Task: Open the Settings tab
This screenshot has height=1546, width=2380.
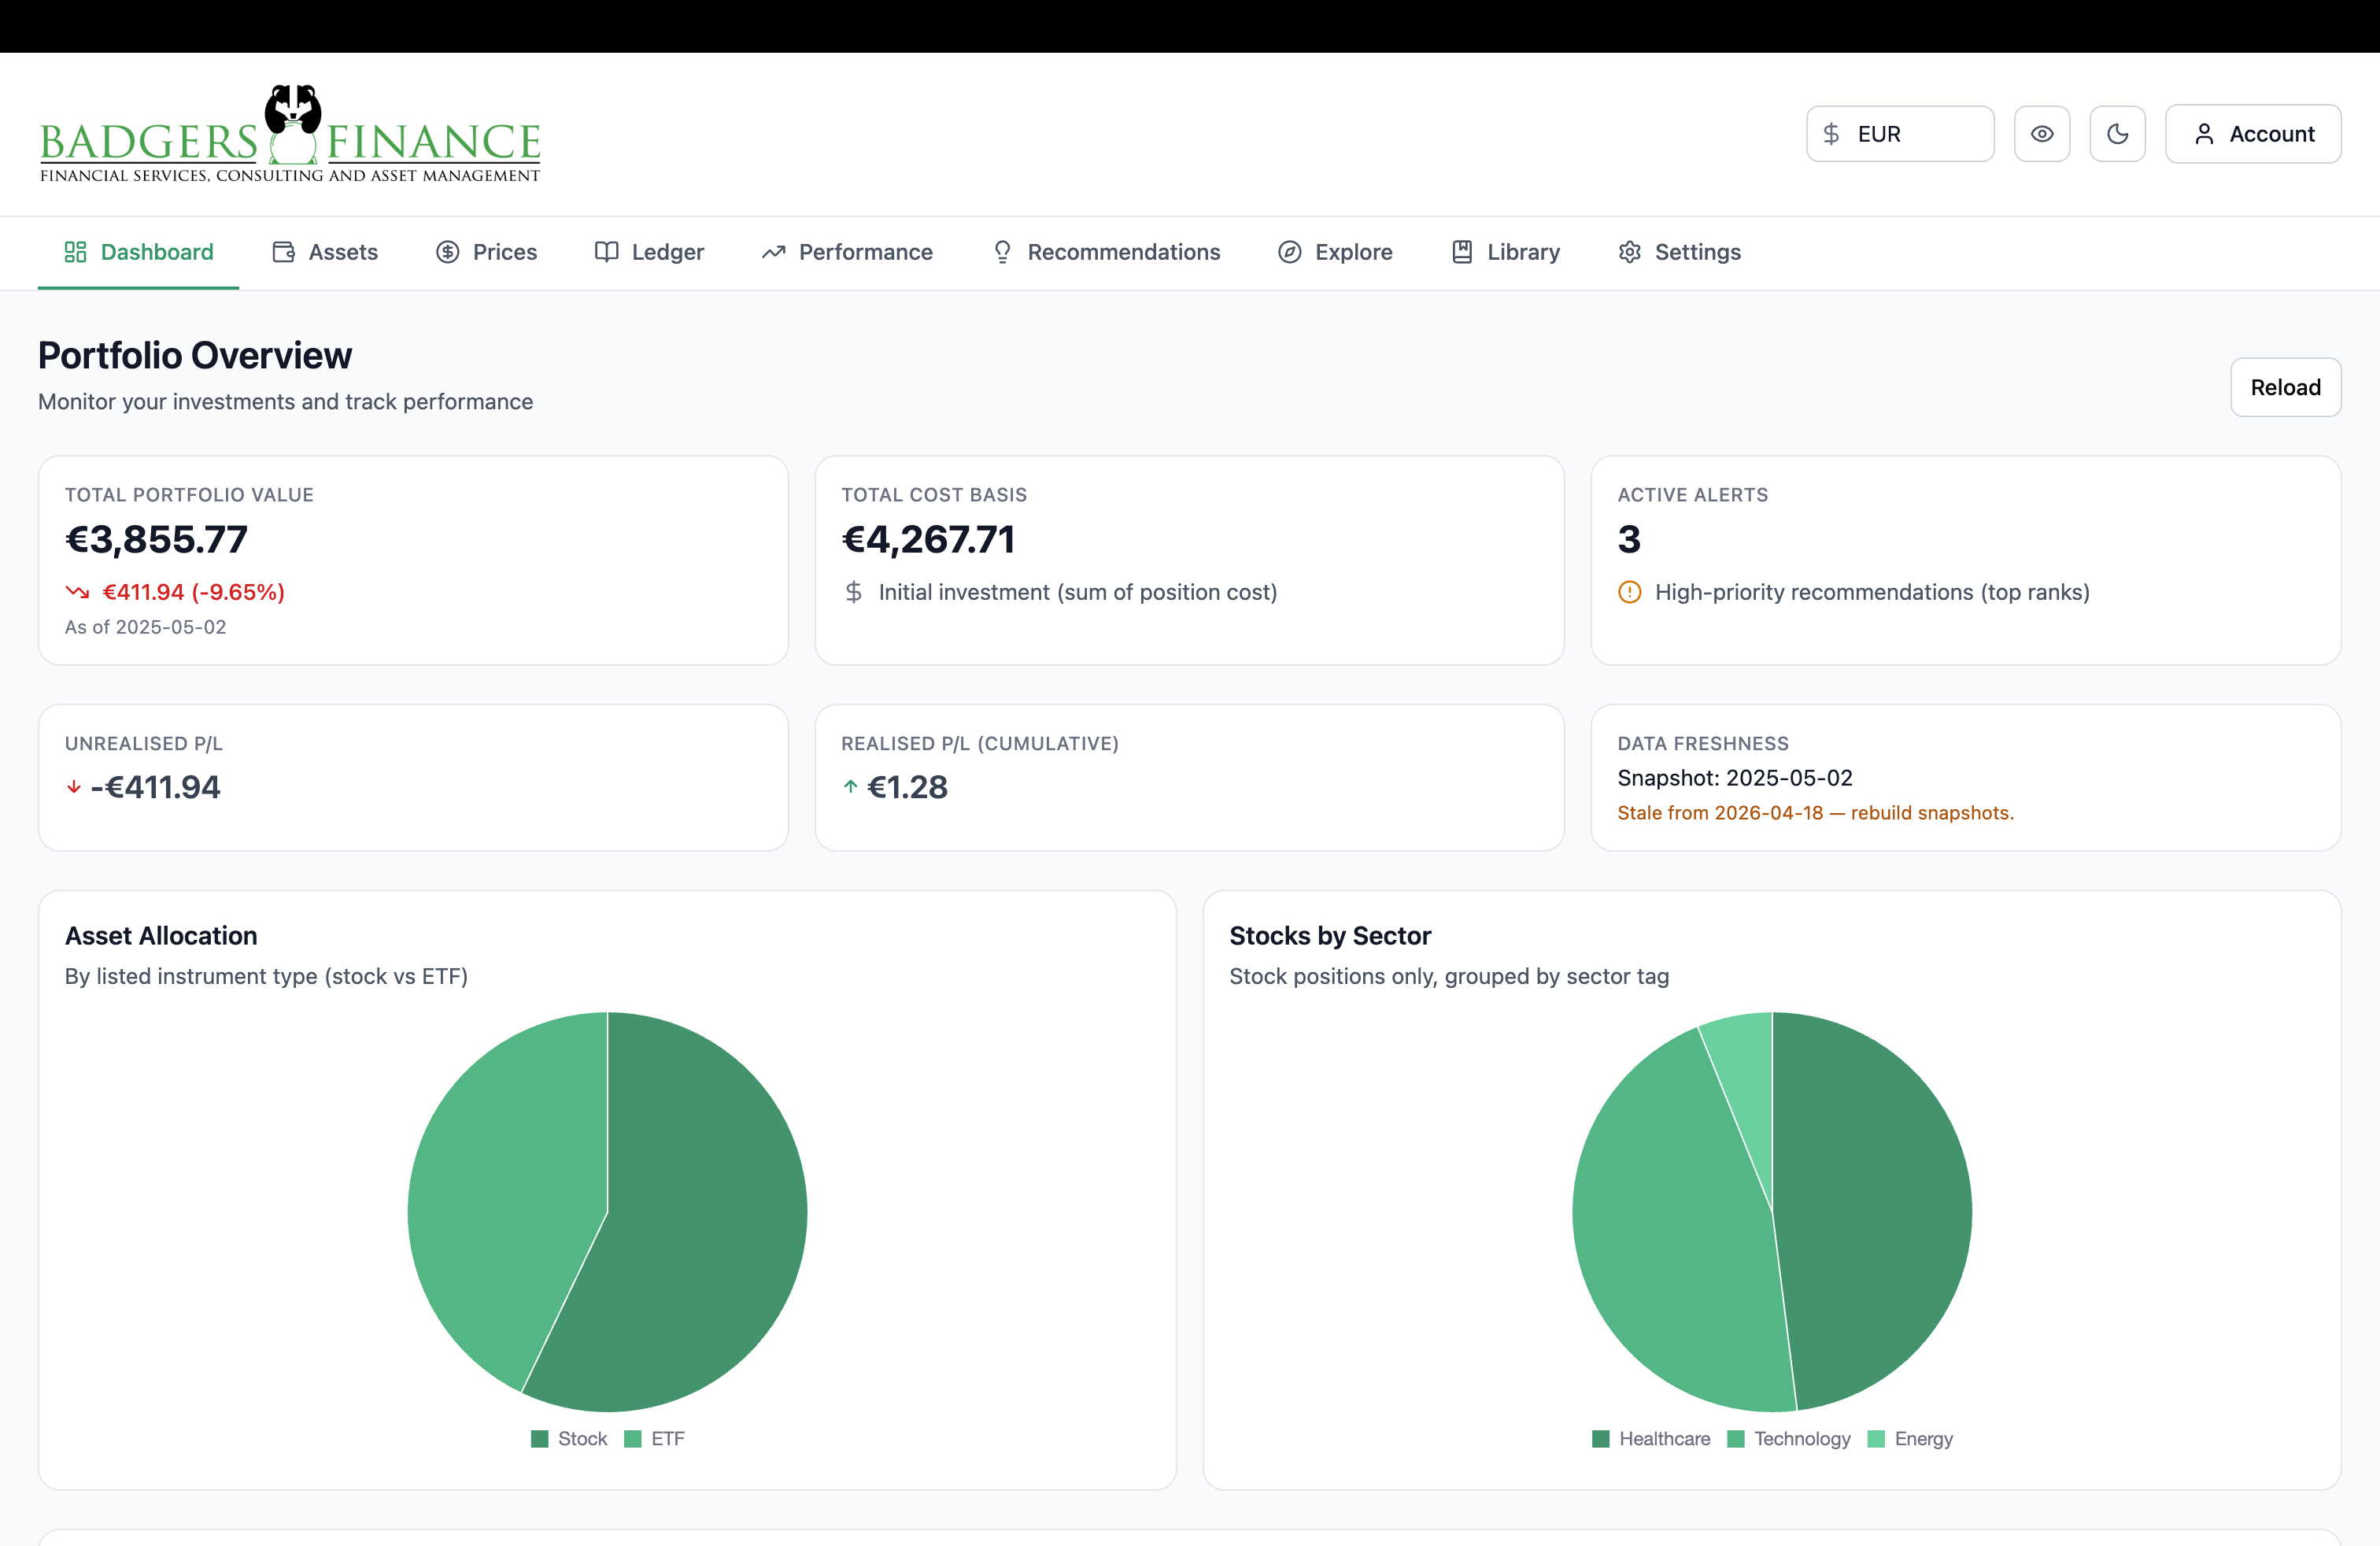Action: pyautogui.click(x=1680, y=252)
